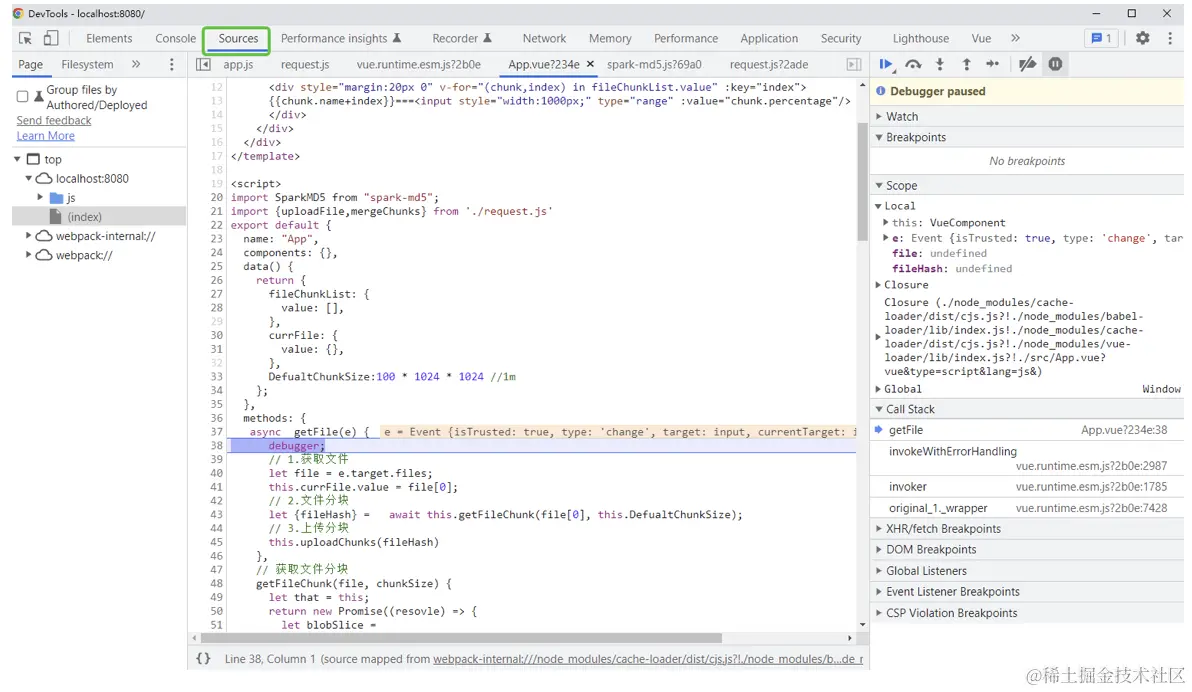1192x692 pixels.
Task: Open the spark-md5.js?69a0 file tab
Action: [654, 65]
